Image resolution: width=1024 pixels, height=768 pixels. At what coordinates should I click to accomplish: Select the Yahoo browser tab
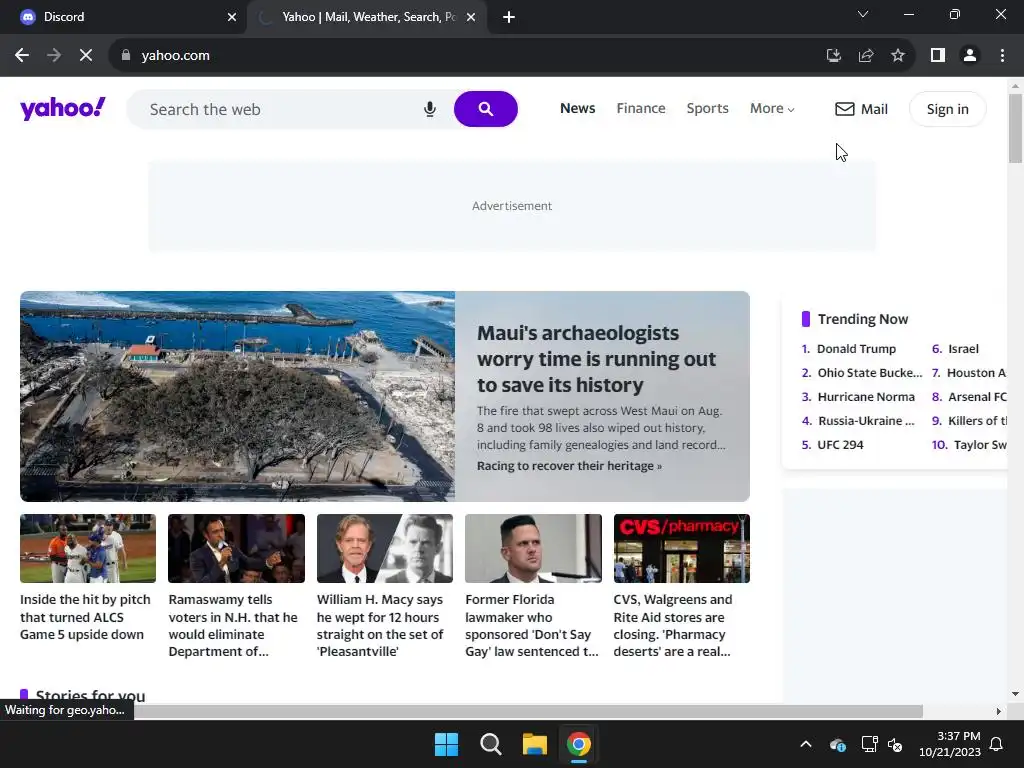coord(366,17)
